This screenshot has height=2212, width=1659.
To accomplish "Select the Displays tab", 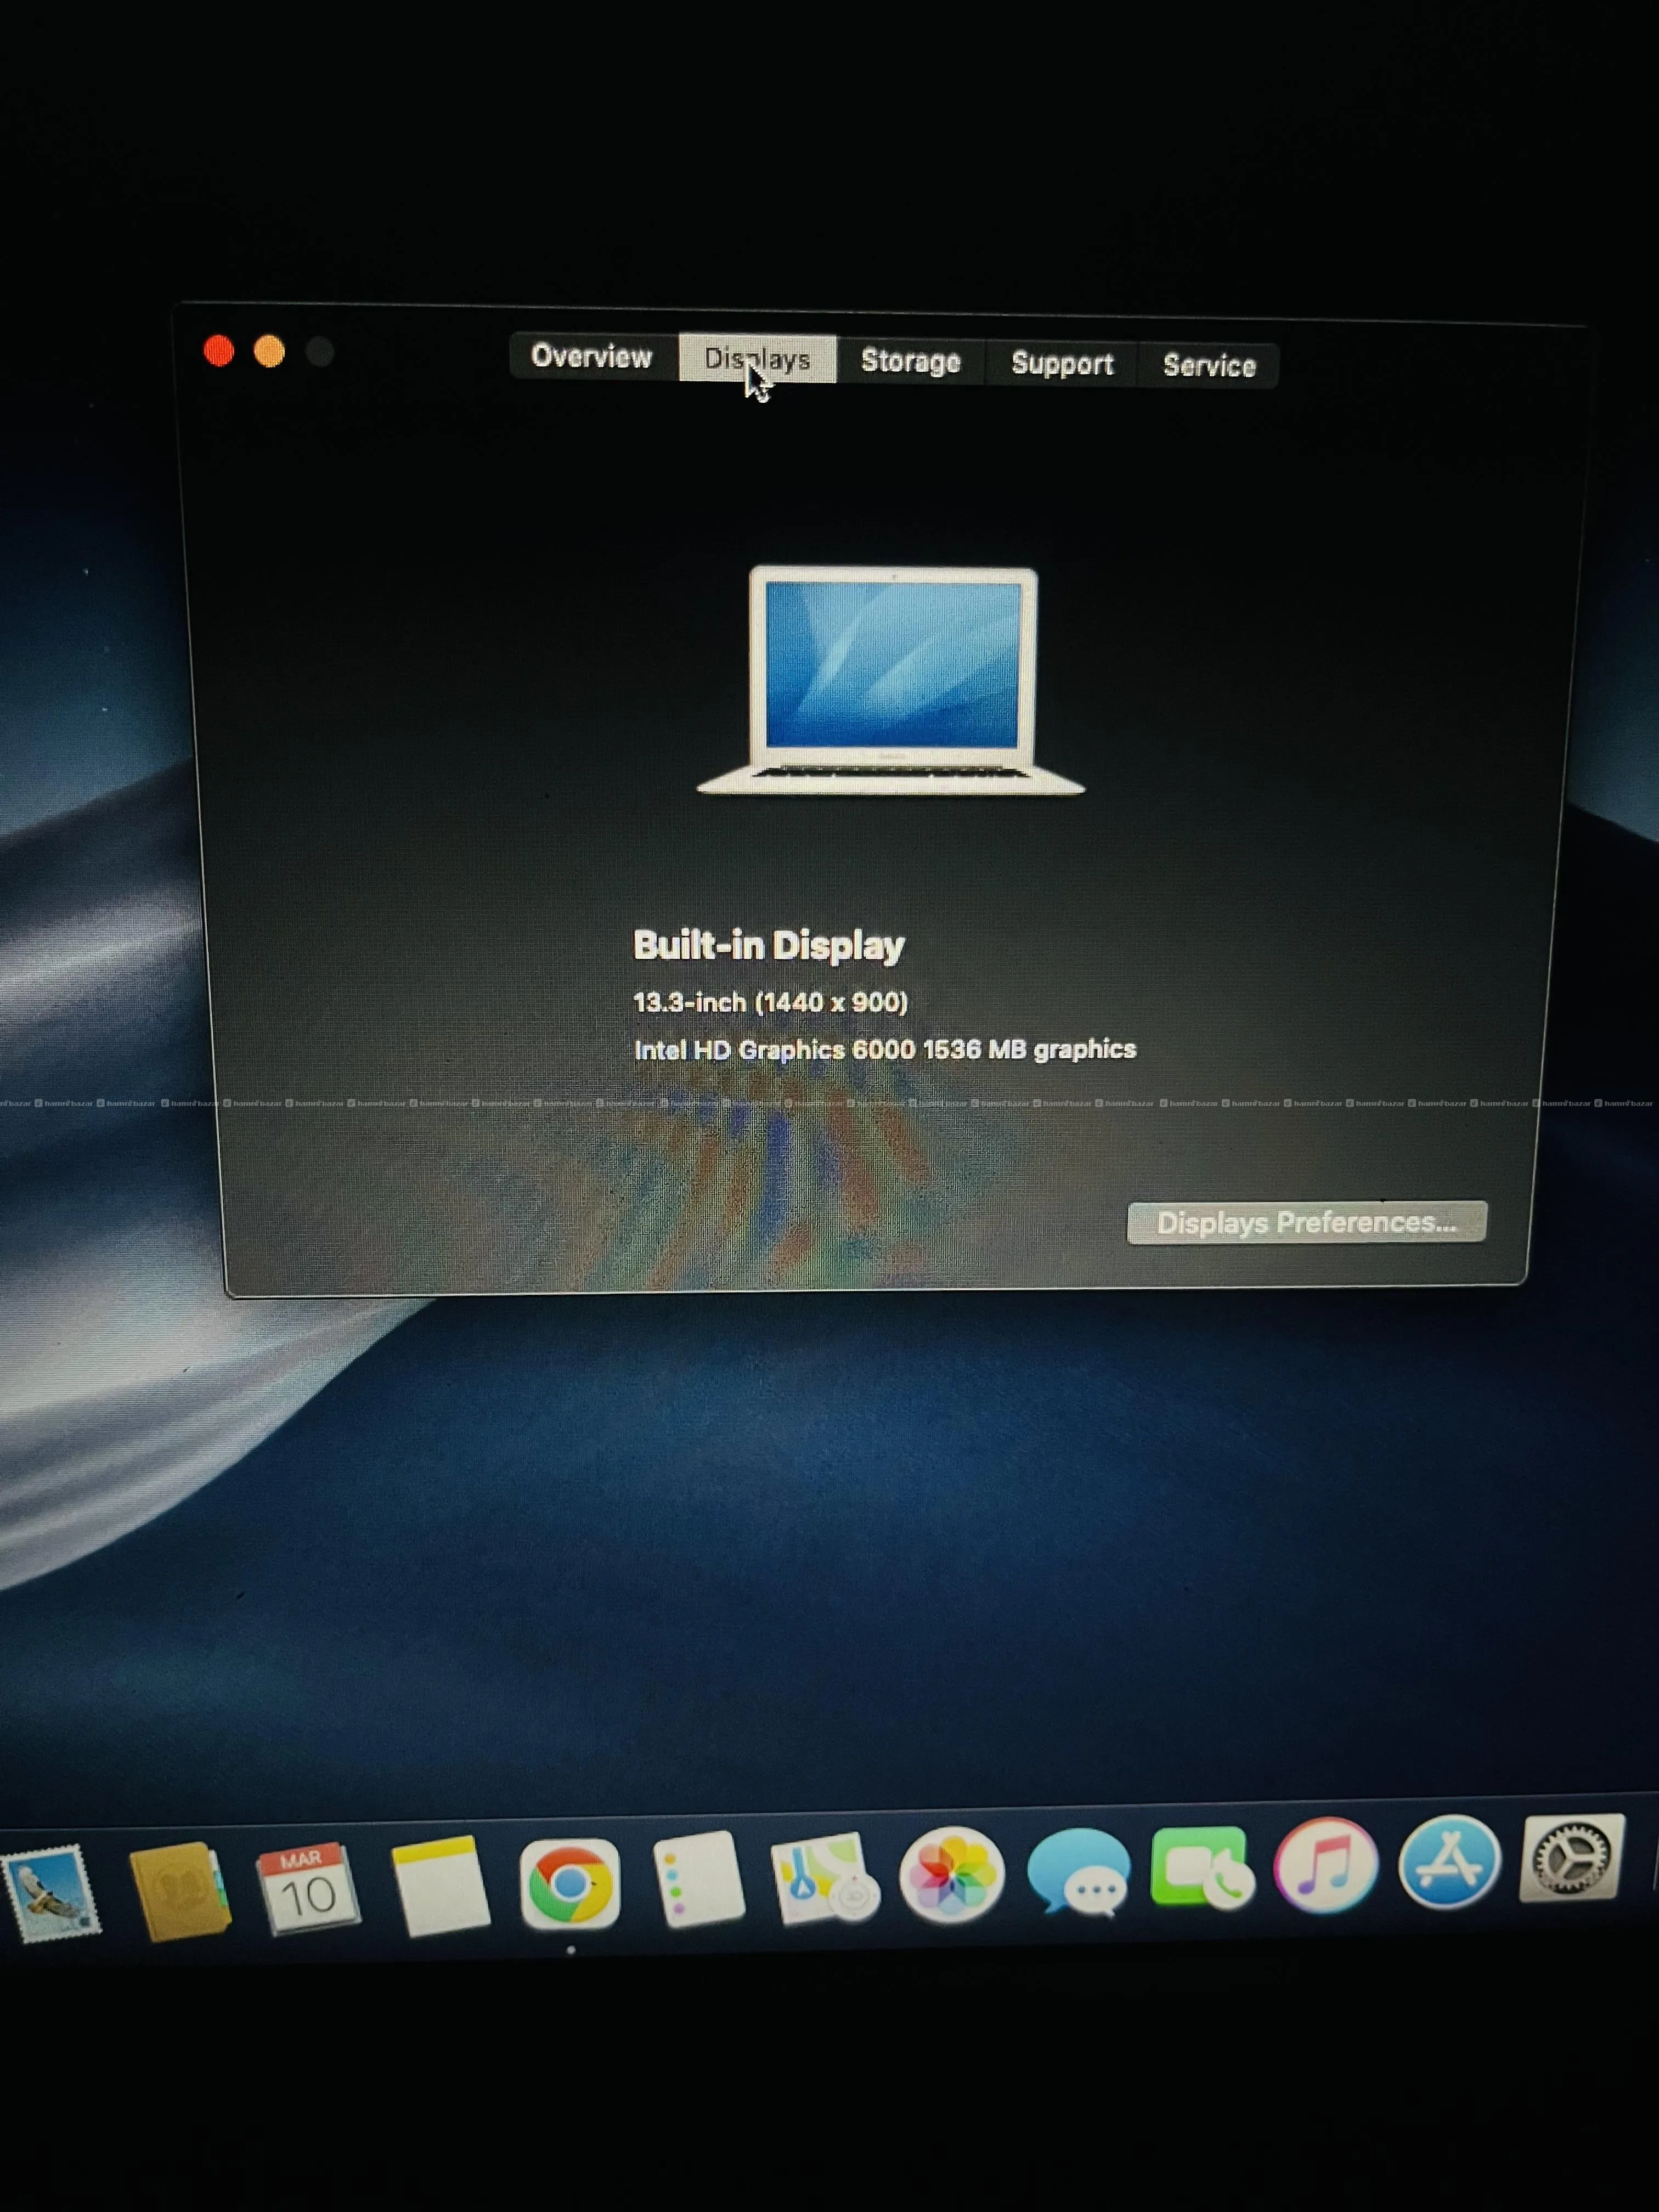I will [x=757, y=359].
